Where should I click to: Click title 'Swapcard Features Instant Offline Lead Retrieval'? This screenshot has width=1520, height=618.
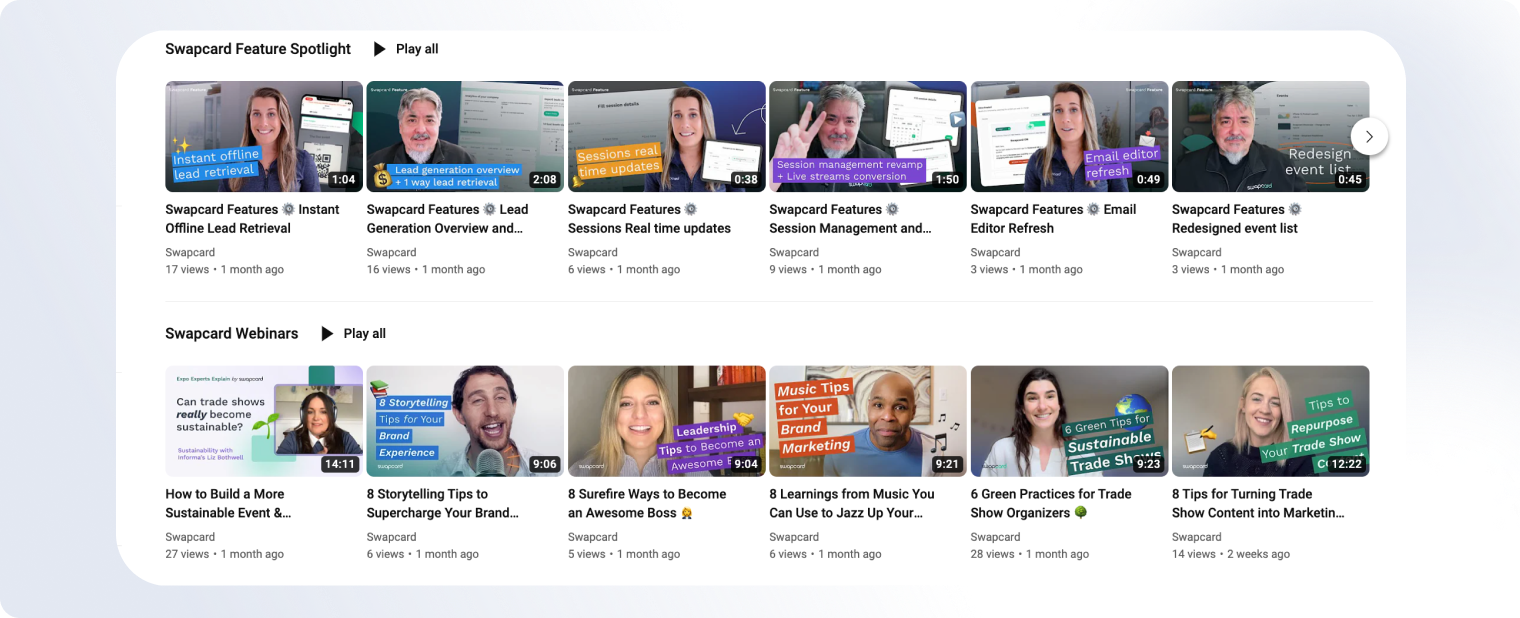252,219
